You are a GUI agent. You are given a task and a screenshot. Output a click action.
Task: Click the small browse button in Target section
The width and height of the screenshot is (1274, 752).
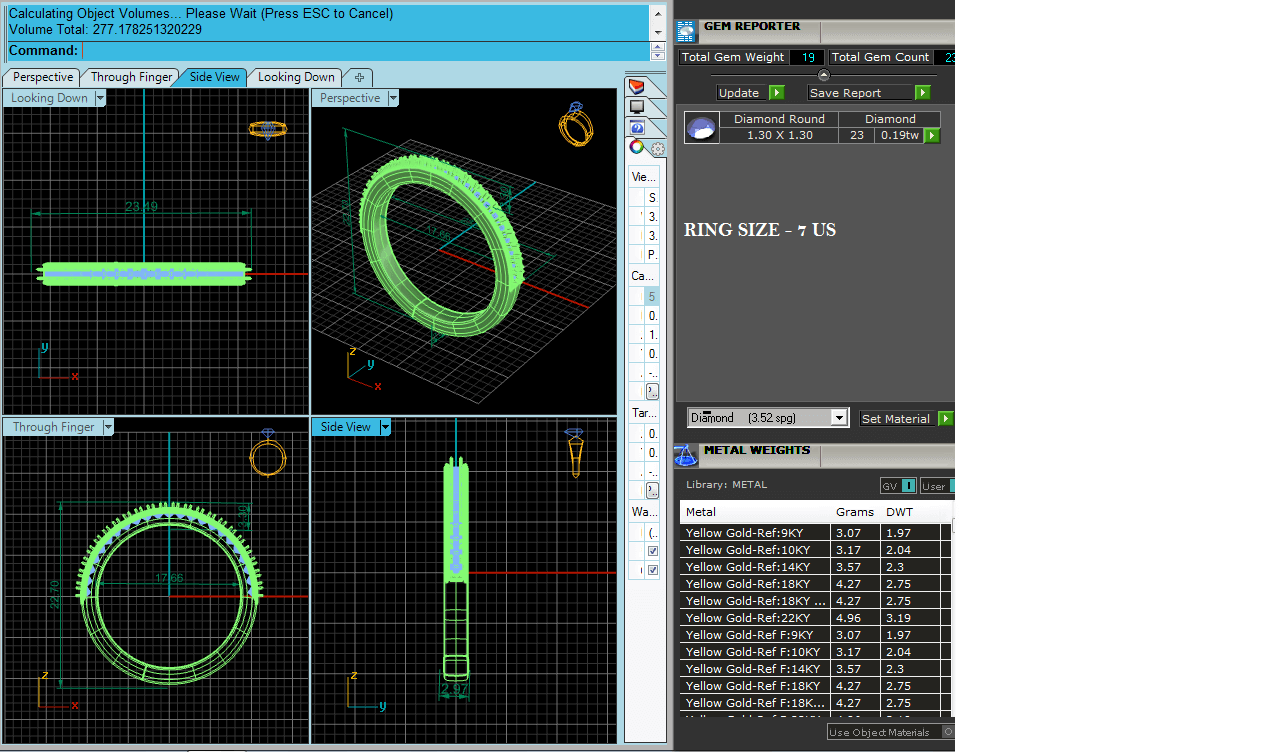click(653, 490)
